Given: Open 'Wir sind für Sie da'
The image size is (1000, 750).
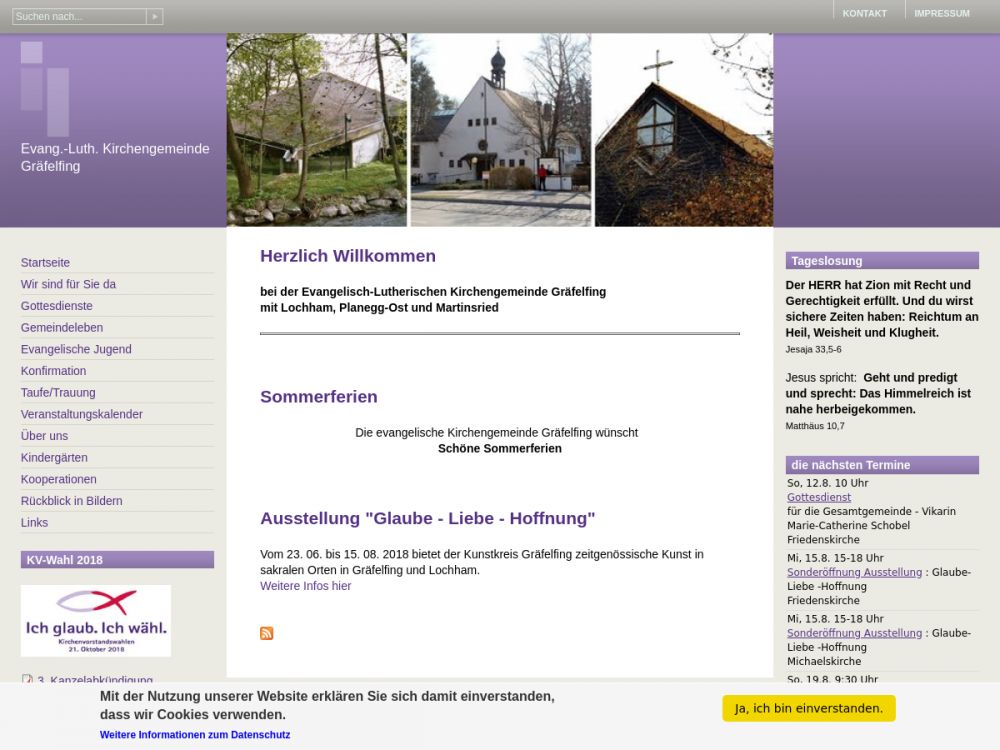Looking at the screenshot, I should (x=68, y=285).
